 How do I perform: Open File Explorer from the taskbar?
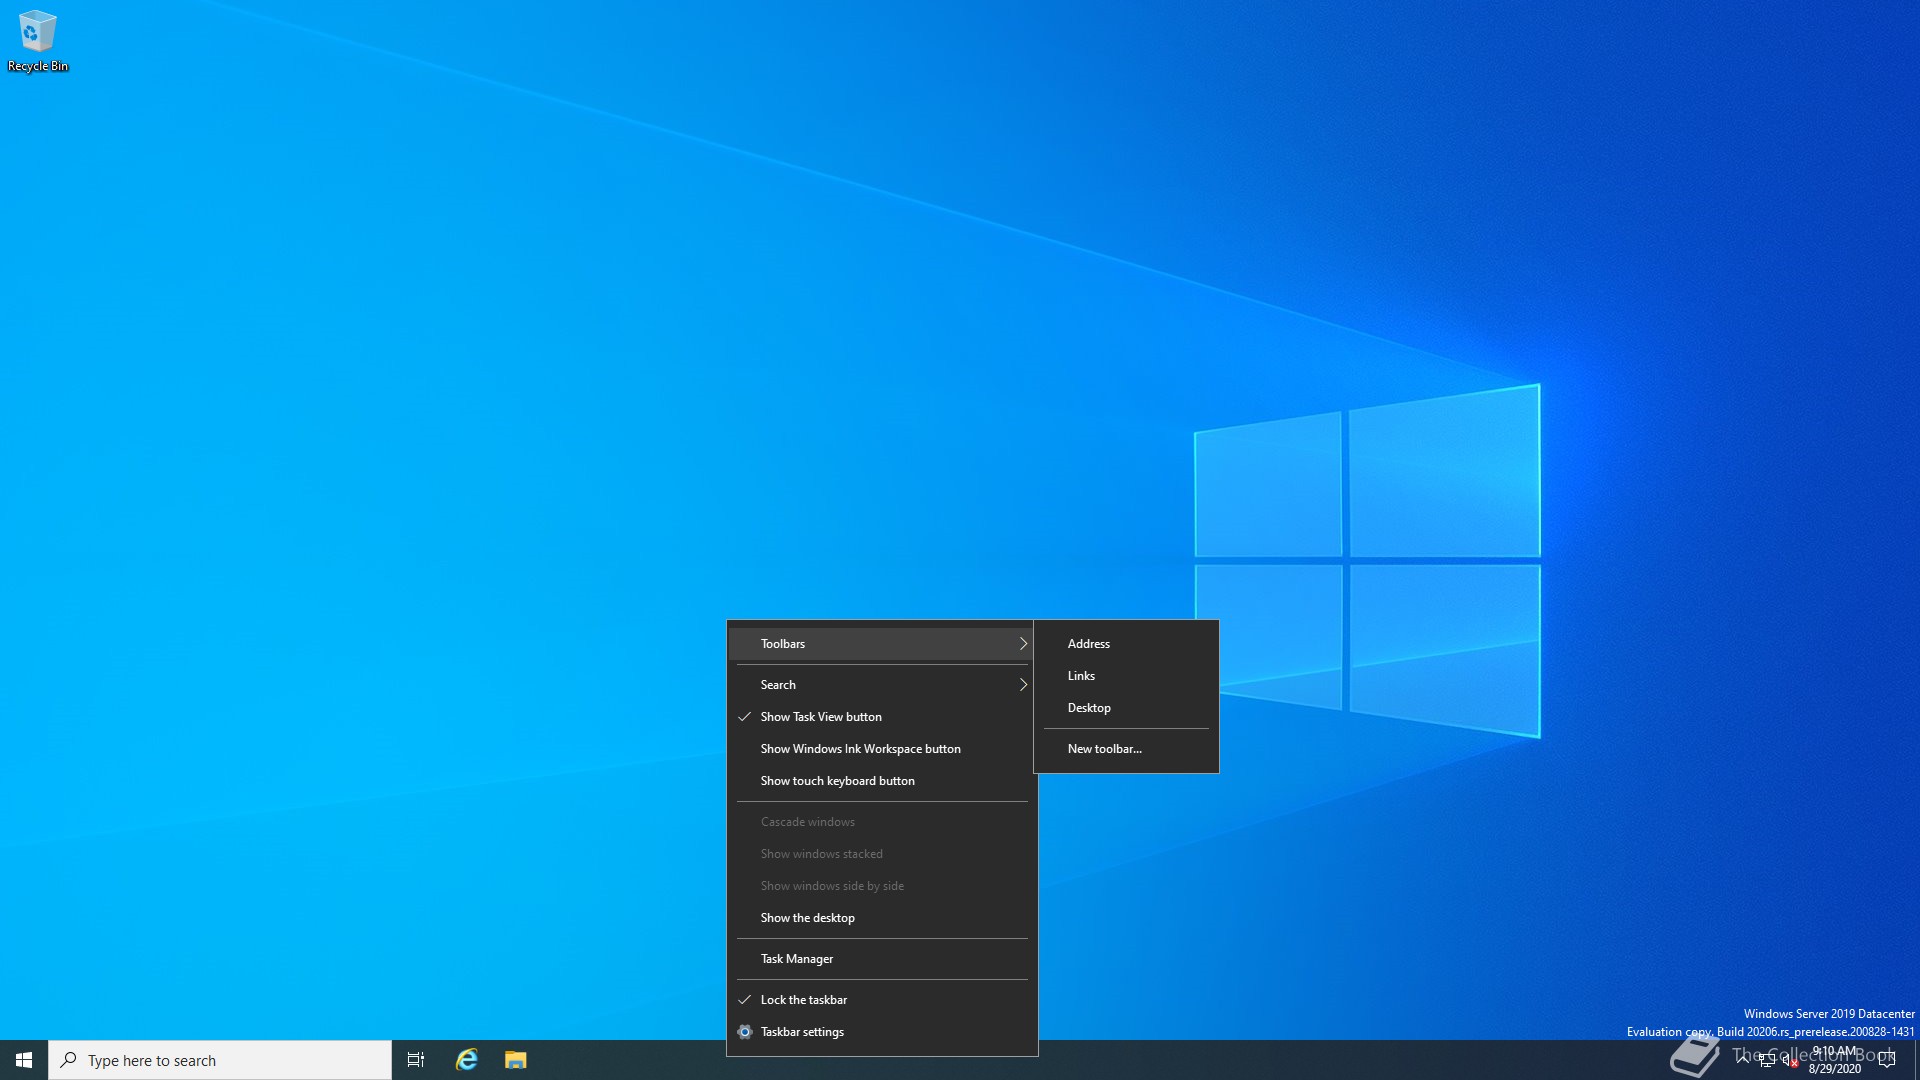515,1060
